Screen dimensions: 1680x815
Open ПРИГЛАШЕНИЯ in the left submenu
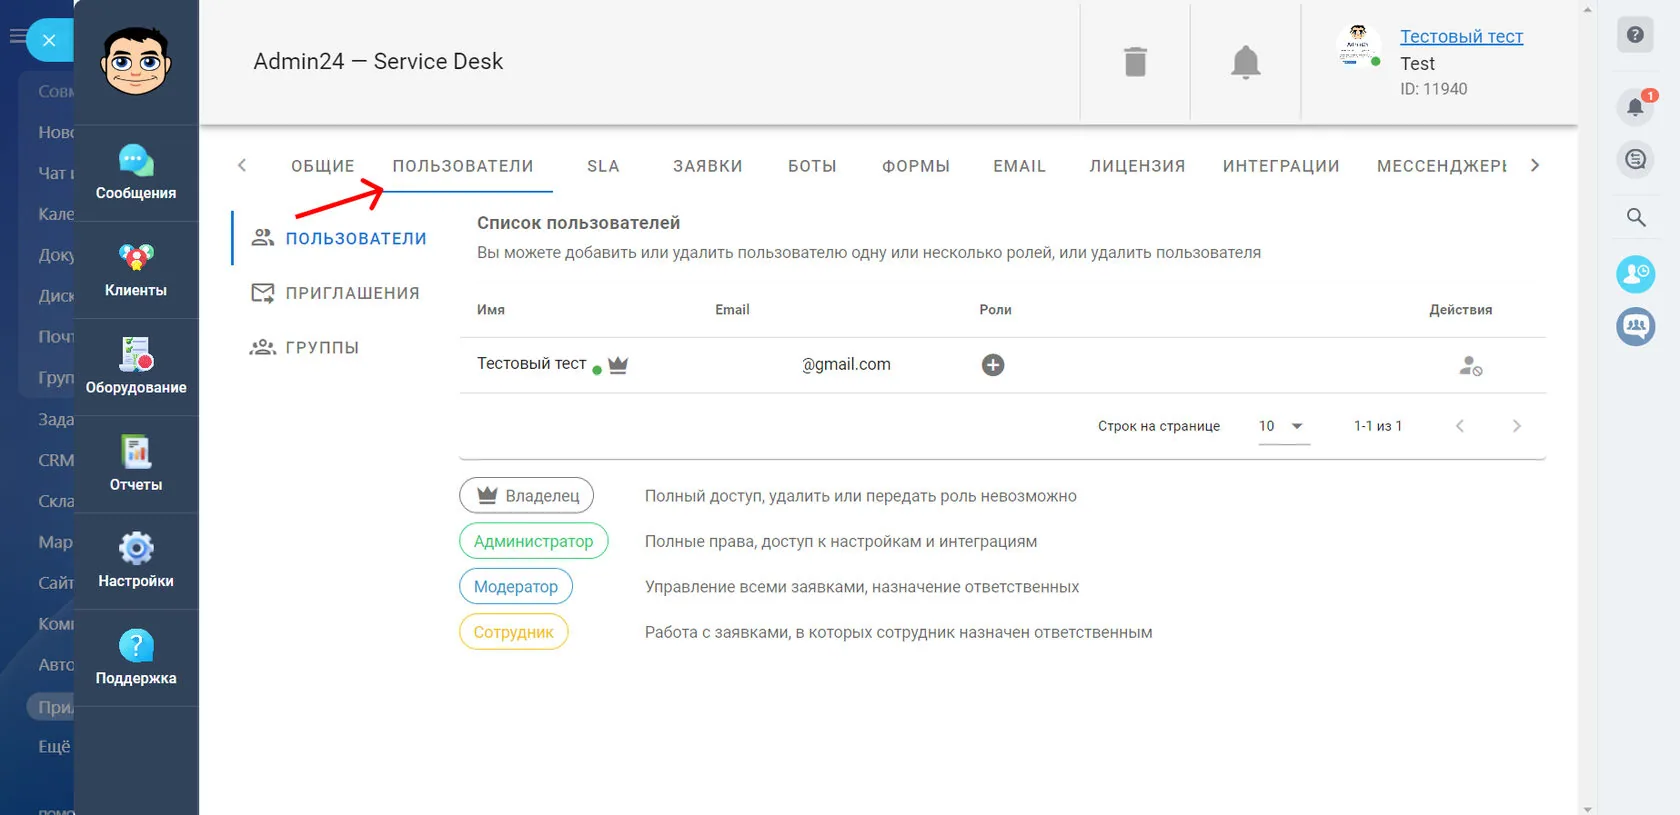(x=335, y=293)
